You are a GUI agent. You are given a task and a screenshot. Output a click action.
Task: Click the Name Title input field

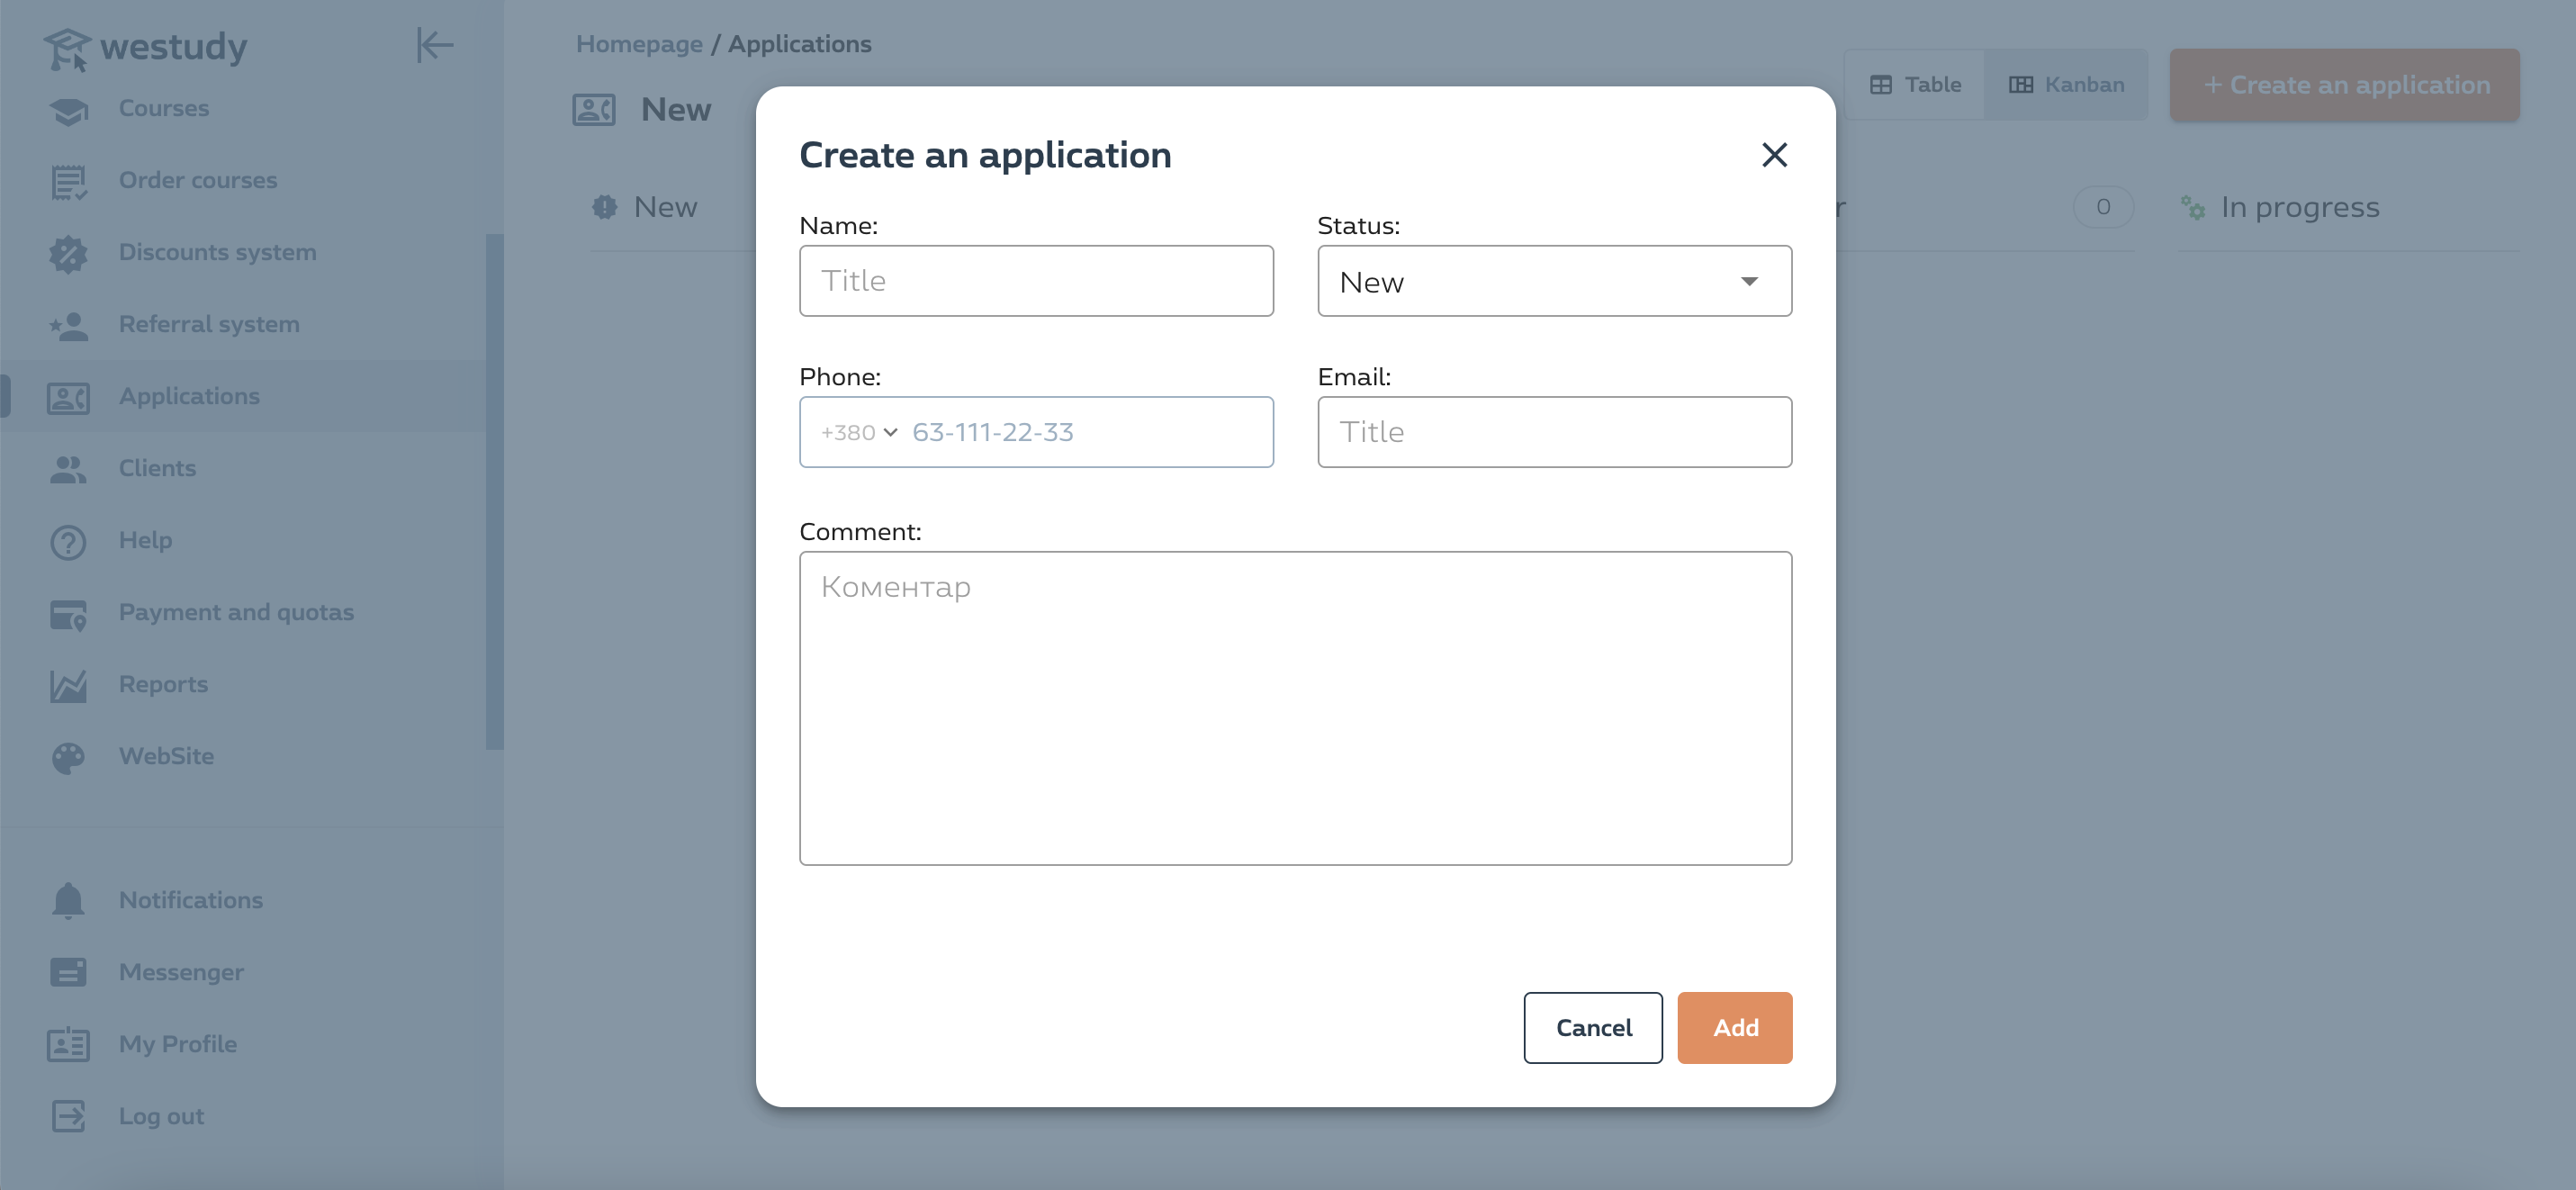[x=1035, y=279]
